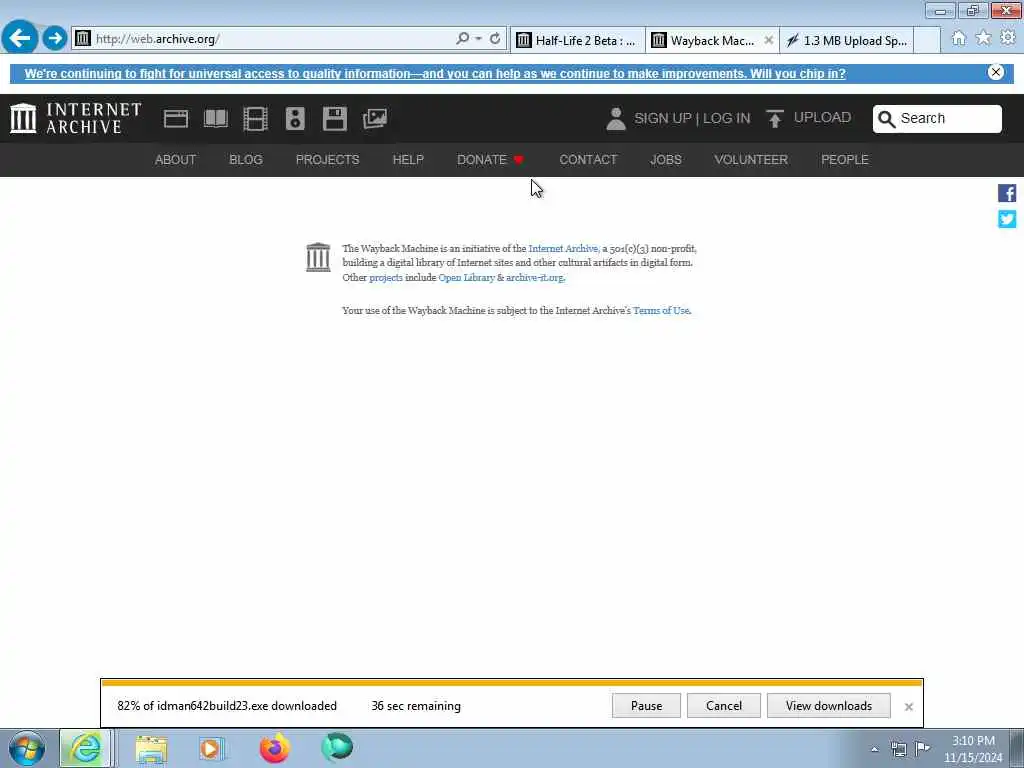Open the green globe taskbar application
This screenshot has height=768, width=1024.
336,748
